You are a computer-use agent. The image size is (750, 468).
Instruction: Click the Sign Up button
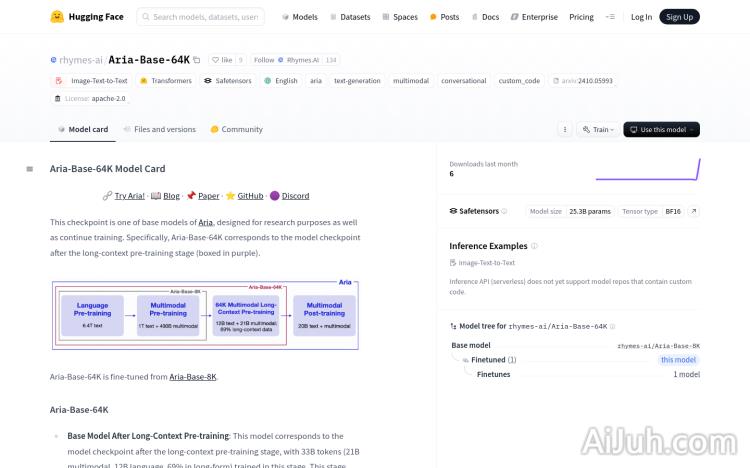click(680, 17)
